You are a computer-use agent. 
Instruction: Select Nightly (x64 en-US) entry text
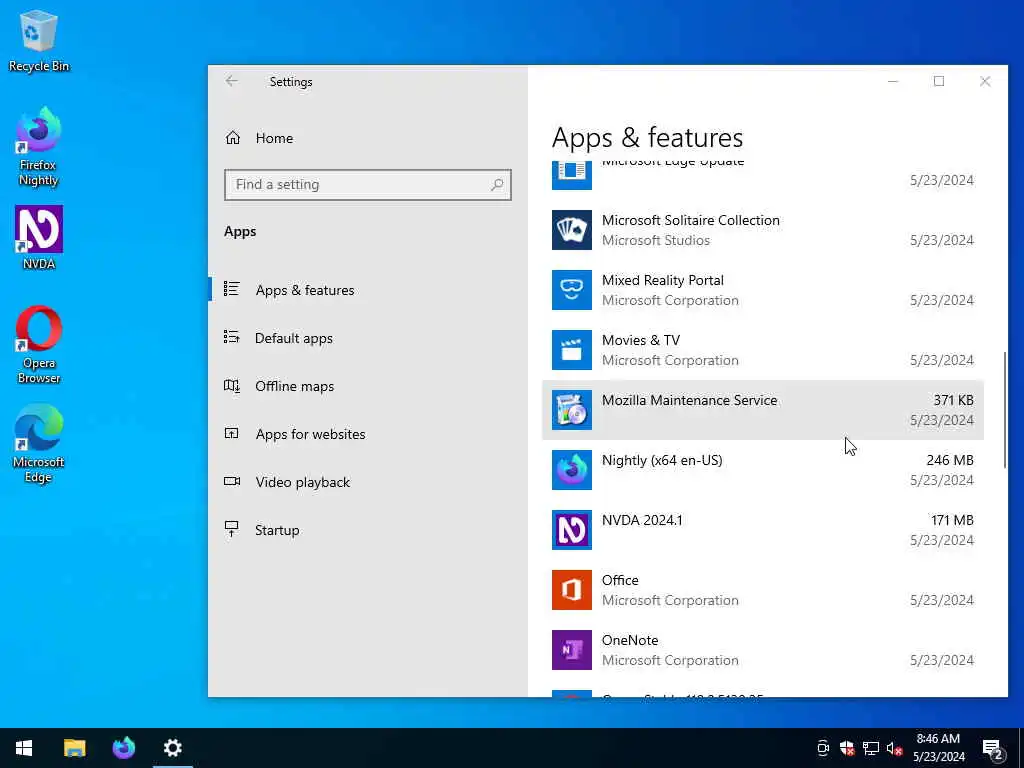pyautogui.click(x=662, y=460)
